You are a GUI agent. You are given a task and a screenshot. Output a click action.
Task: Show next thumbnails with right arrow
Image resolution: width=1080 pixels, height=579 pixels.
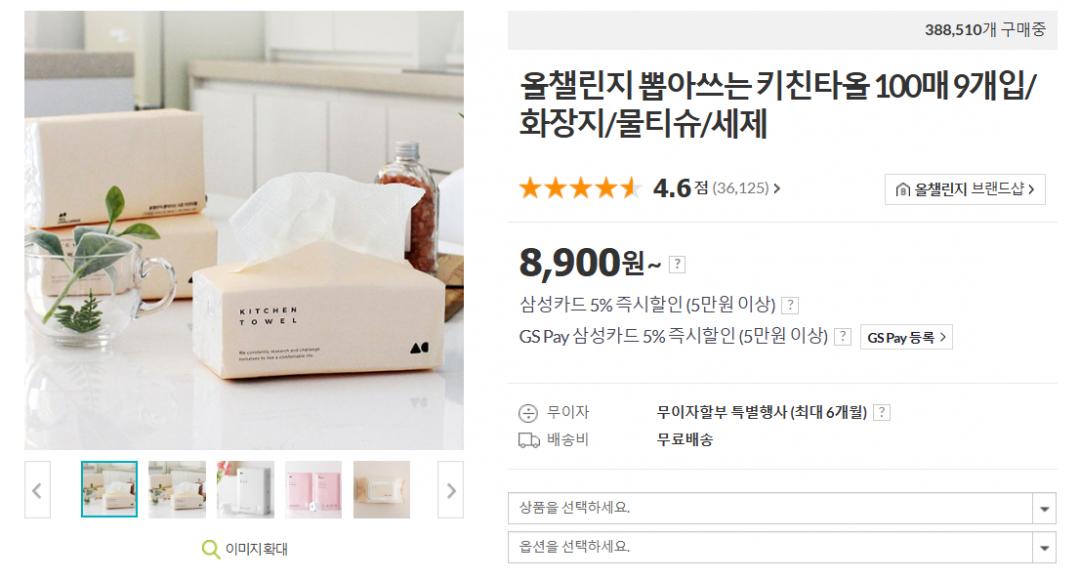(450, 490)
